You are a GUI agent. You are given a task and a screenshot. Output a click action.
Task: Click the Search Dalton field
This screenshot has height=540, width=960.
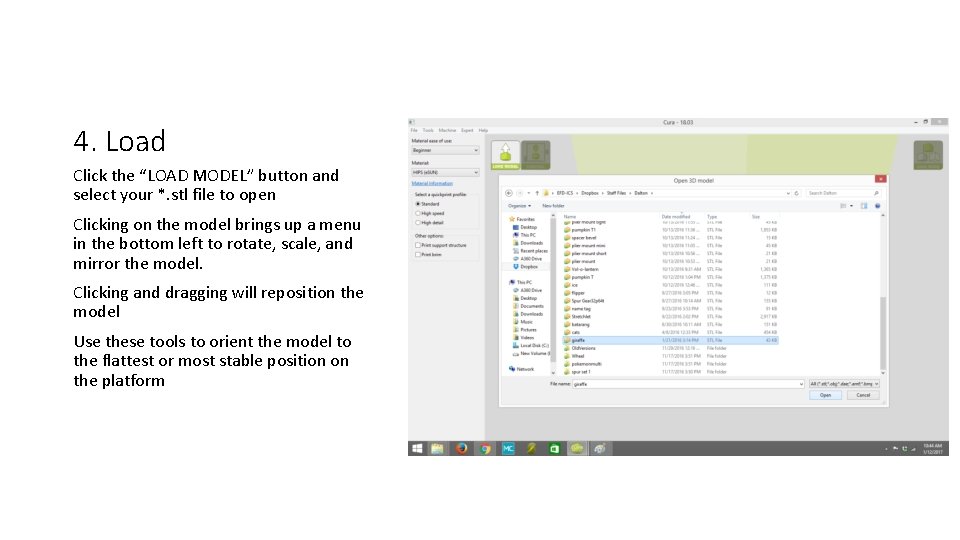point(842,193)
